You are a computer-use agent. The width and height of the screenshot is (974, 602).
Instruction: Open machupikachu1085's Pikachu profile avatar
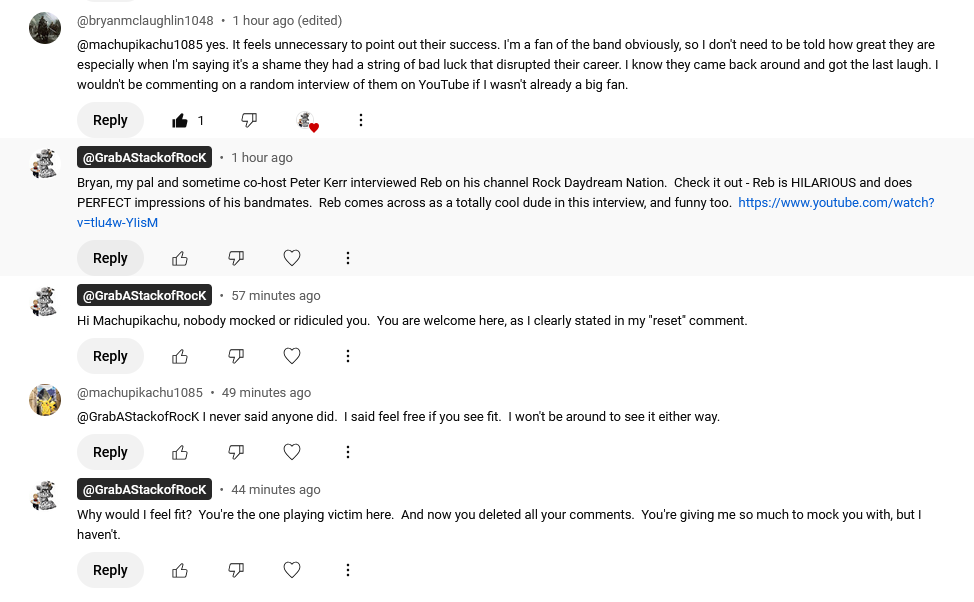pos(45,400)
